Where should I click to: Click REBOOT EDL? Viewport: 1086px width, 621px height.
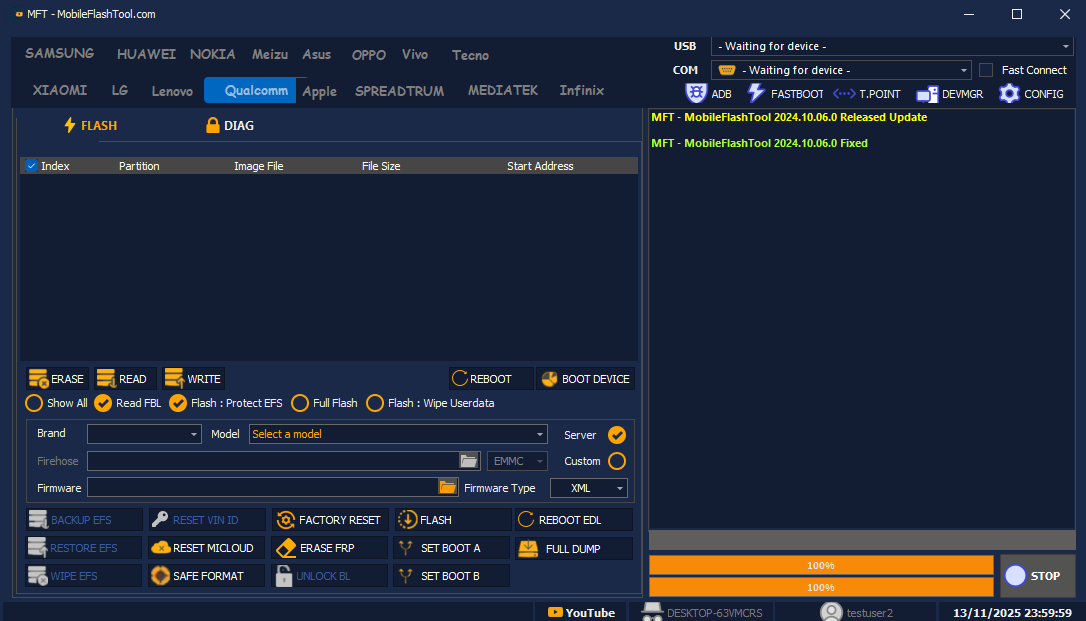click(574, 520)
